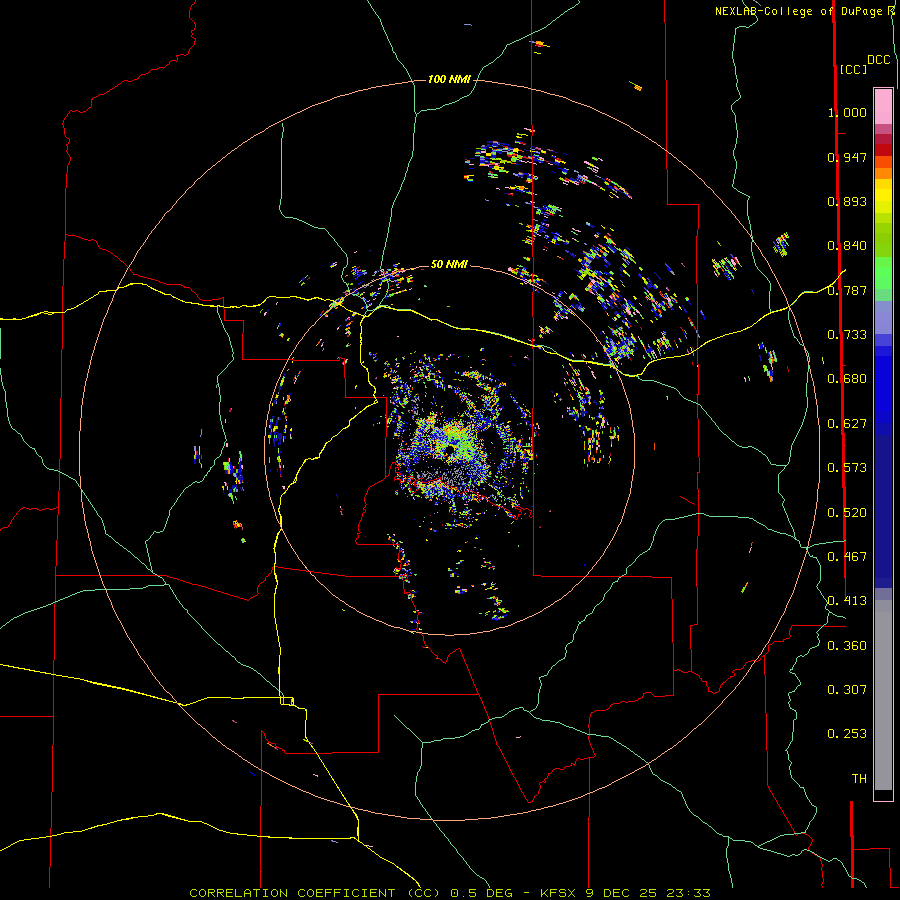Image resolution: width=900 pixels, height=900 pixels.
Task: Click the TH threshold label on legend
Action: pos(859,779)
